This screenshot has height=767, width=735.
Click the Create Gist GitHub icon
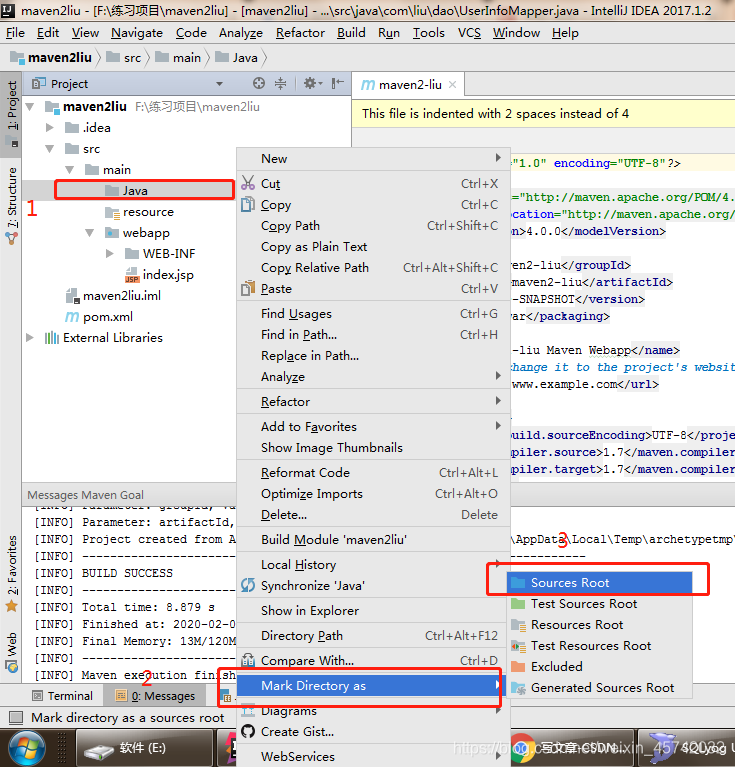click(248, 731)
